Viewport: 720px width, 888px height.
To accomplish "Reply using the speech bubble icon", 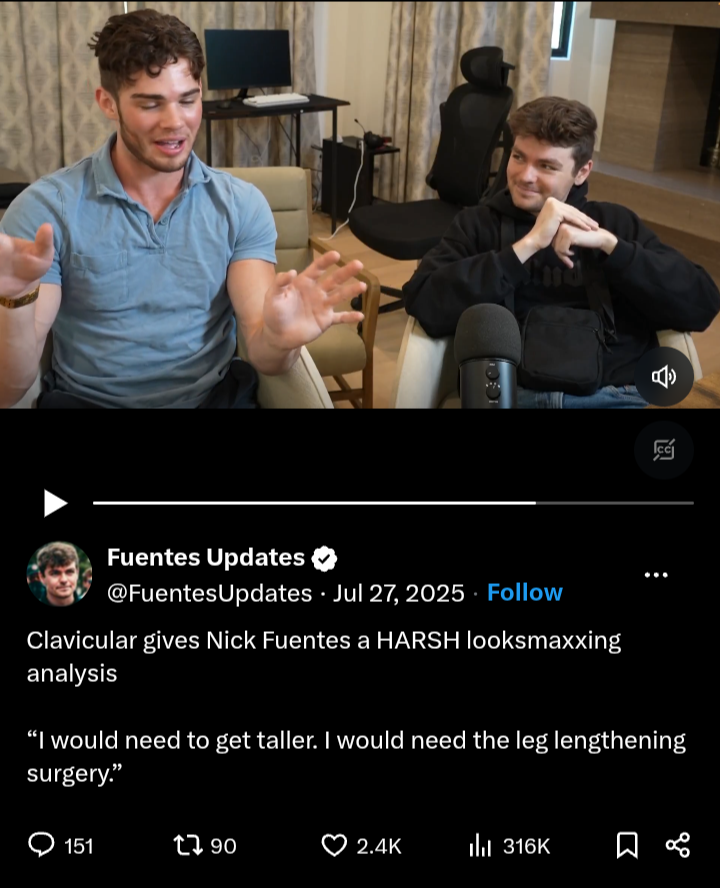I will (41, 845).
